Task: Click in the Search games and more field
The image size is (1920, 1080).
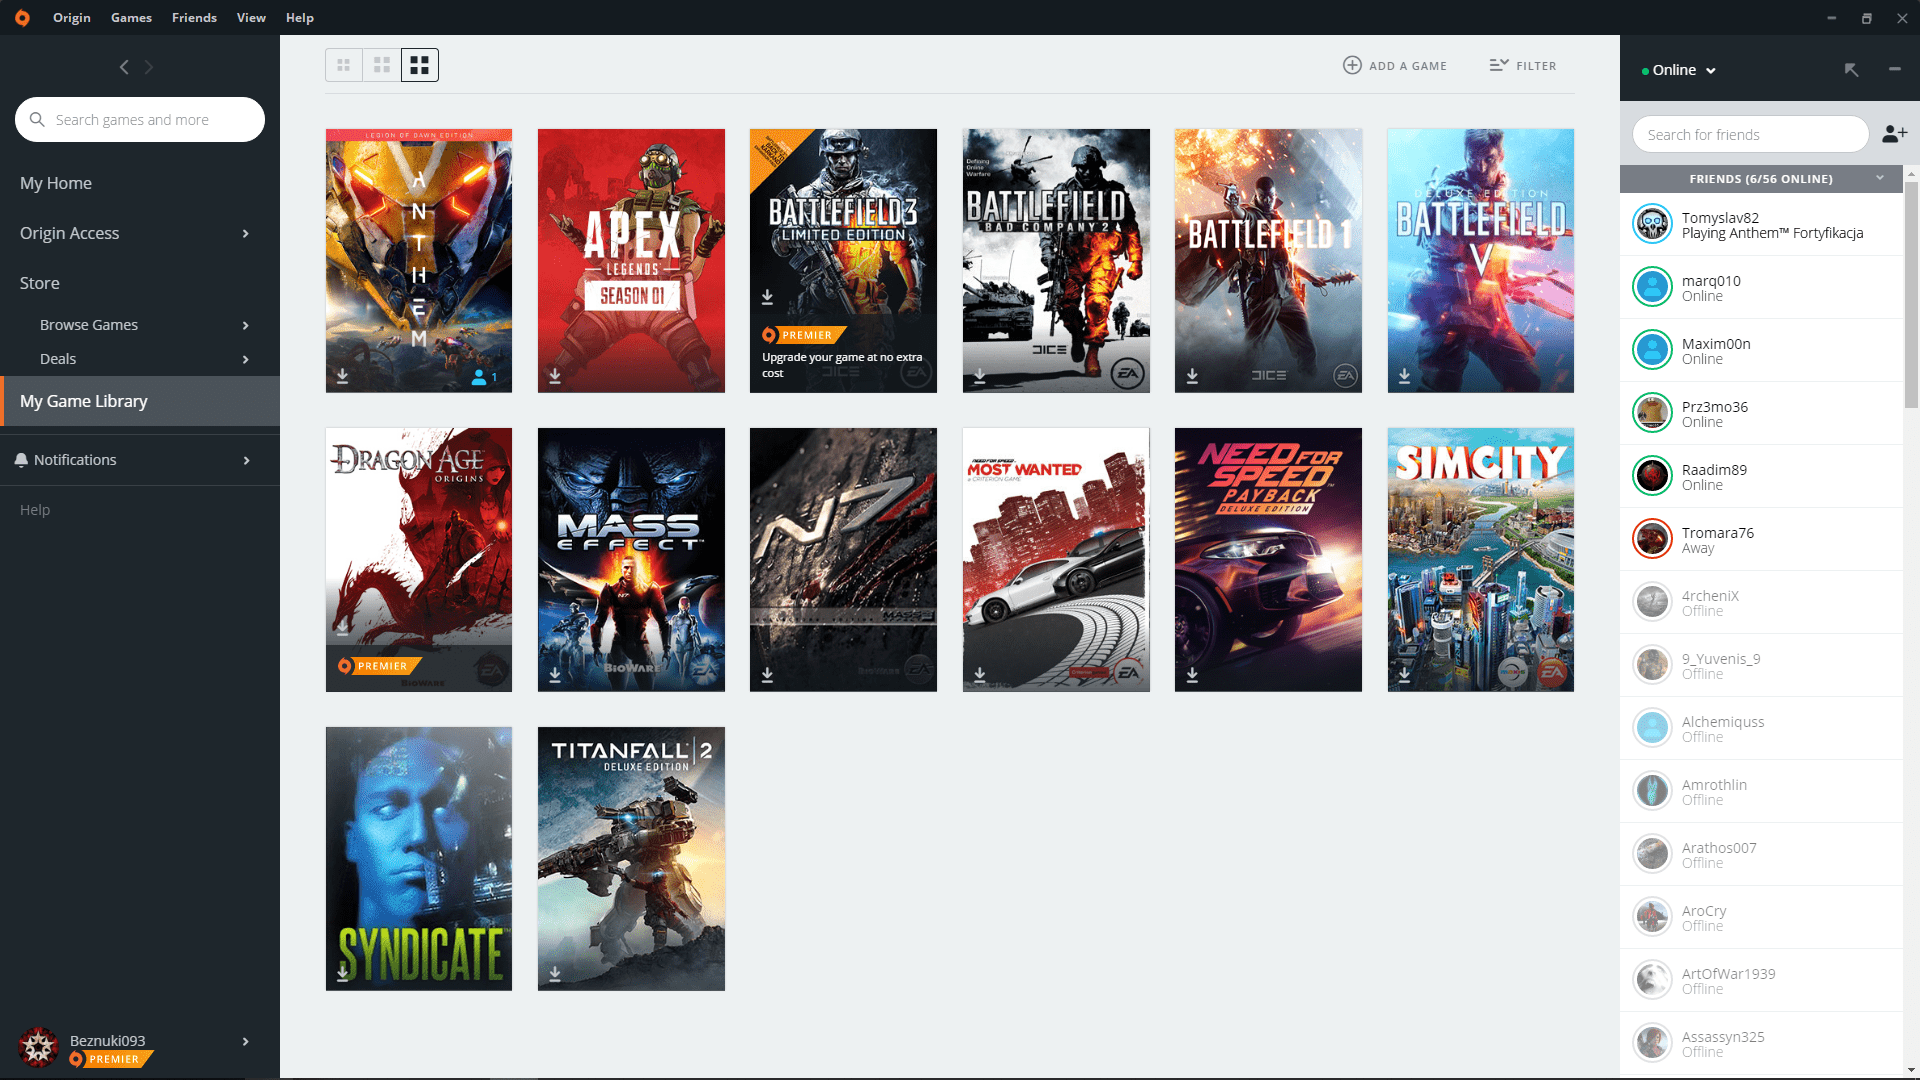Action: 140,120
